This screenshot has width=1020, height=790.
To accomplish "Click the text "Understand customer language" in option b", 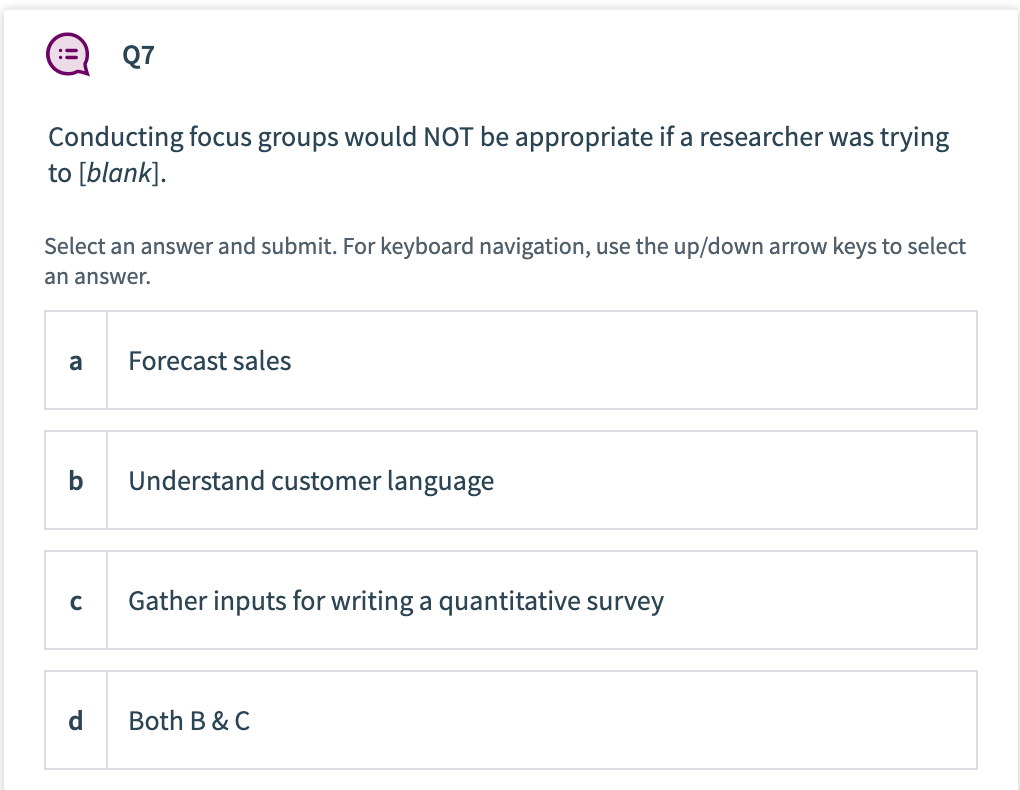I will point(311,481).
